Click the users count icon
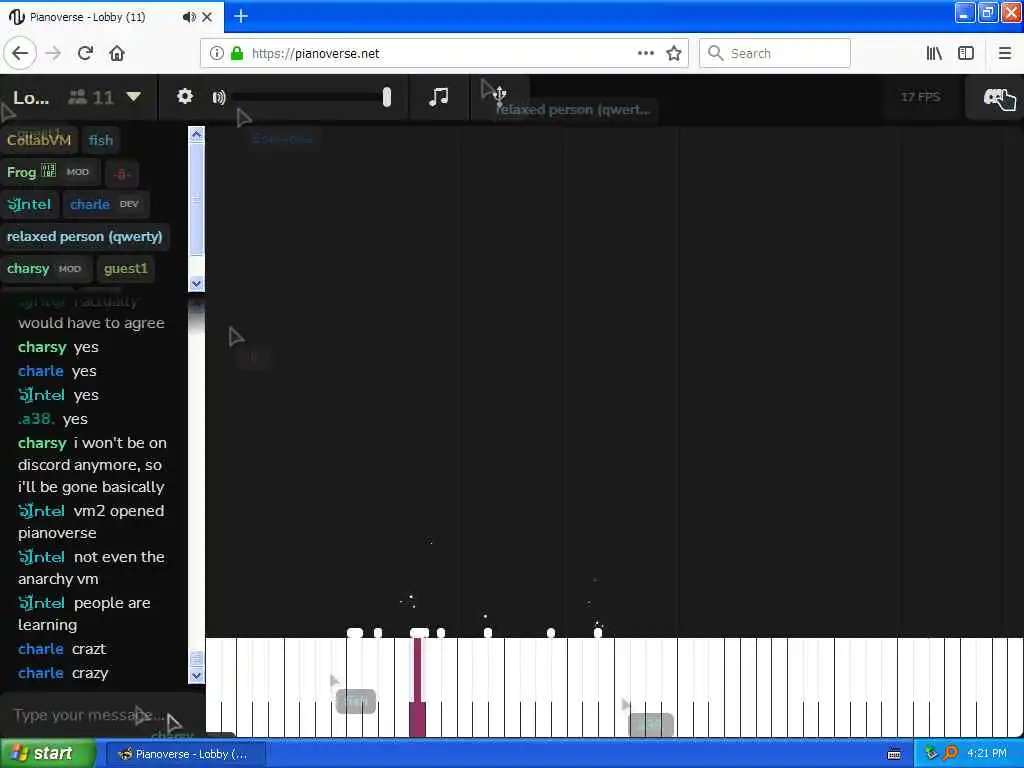The height and width of the screenshot is (768, 1024). click(x=78, y=97)
